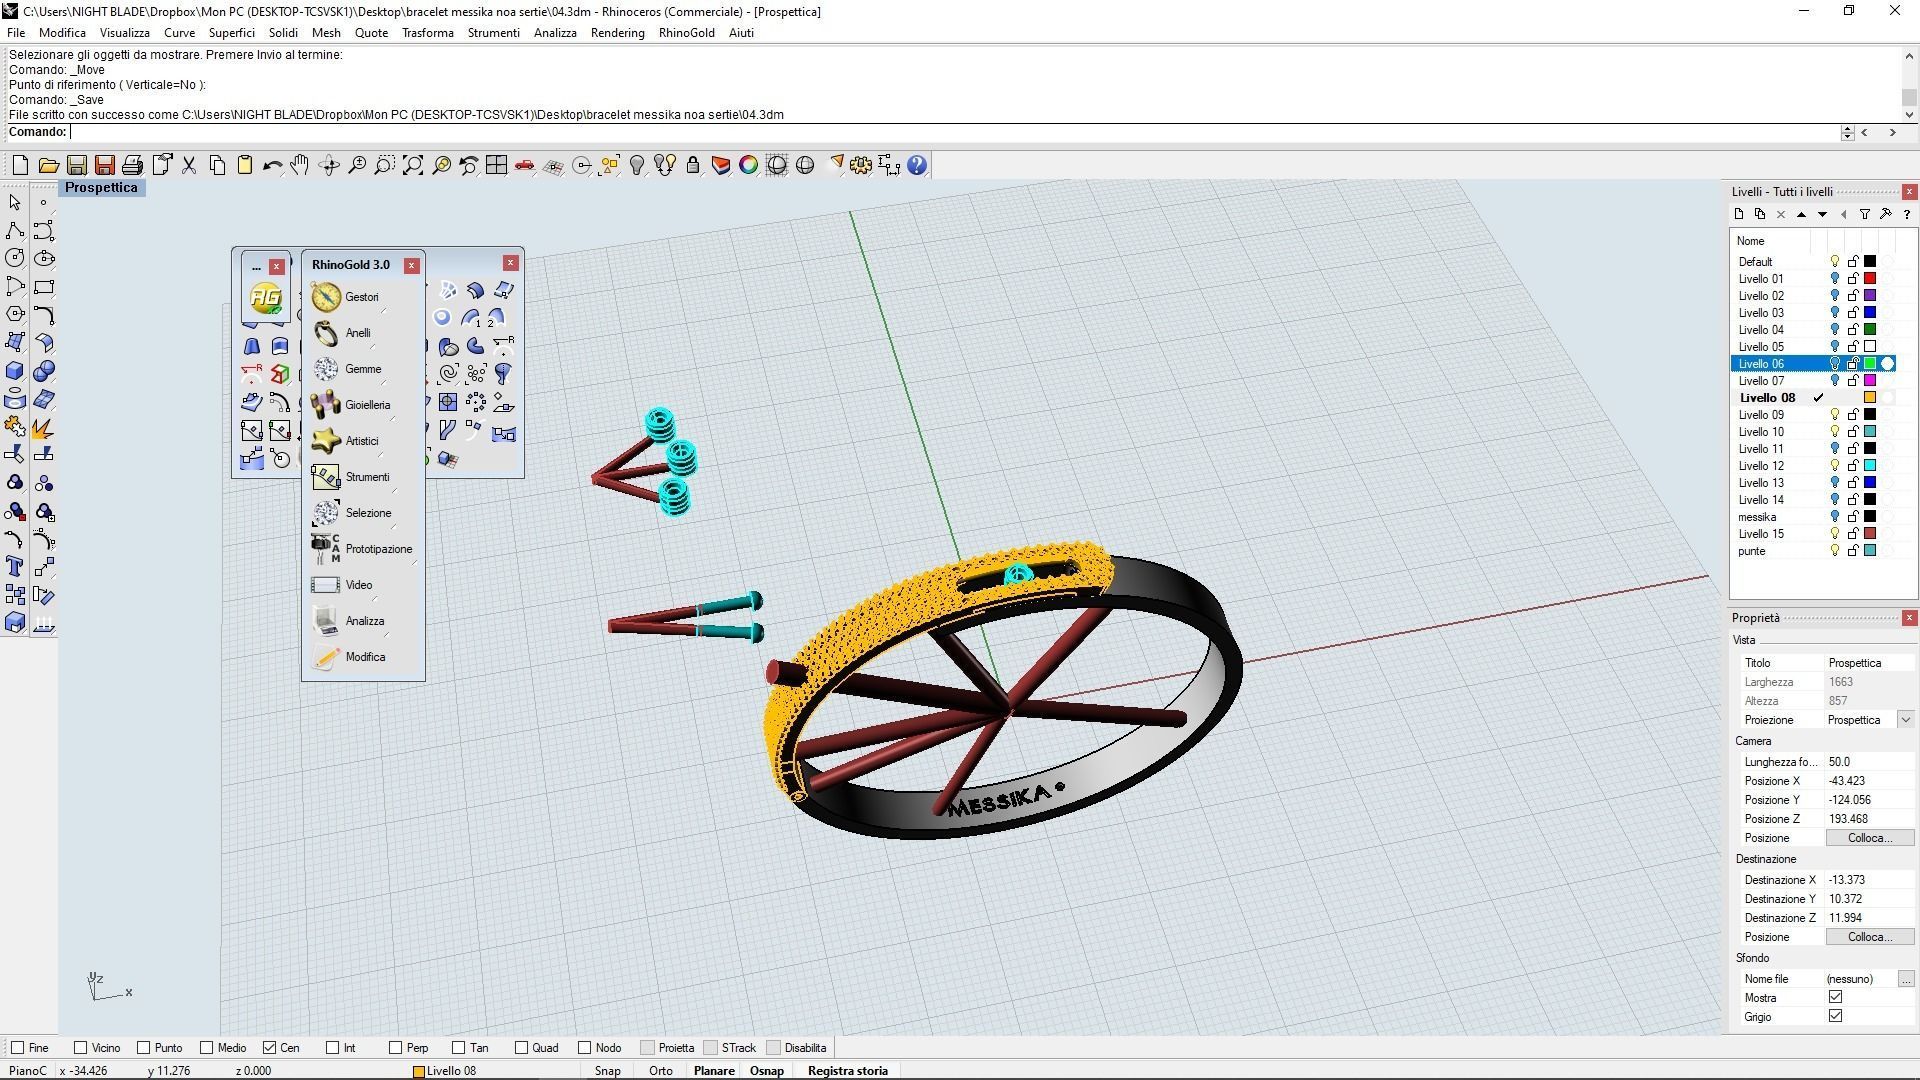Click the red color swatch of Livello 01

[1869, 279]
